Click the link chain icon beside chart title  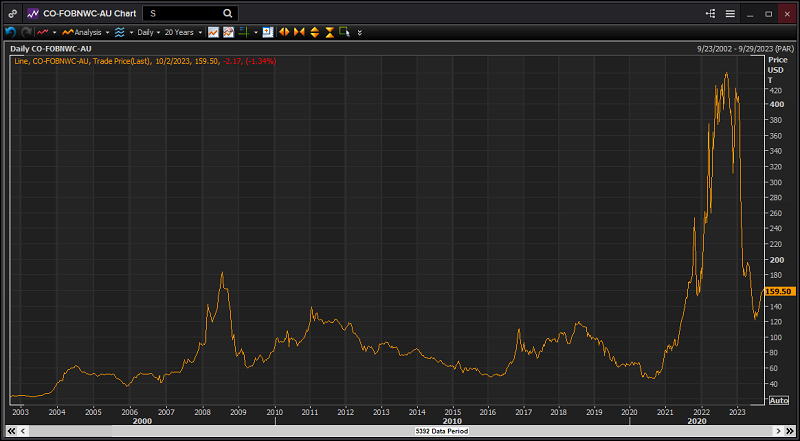(12, 14)
